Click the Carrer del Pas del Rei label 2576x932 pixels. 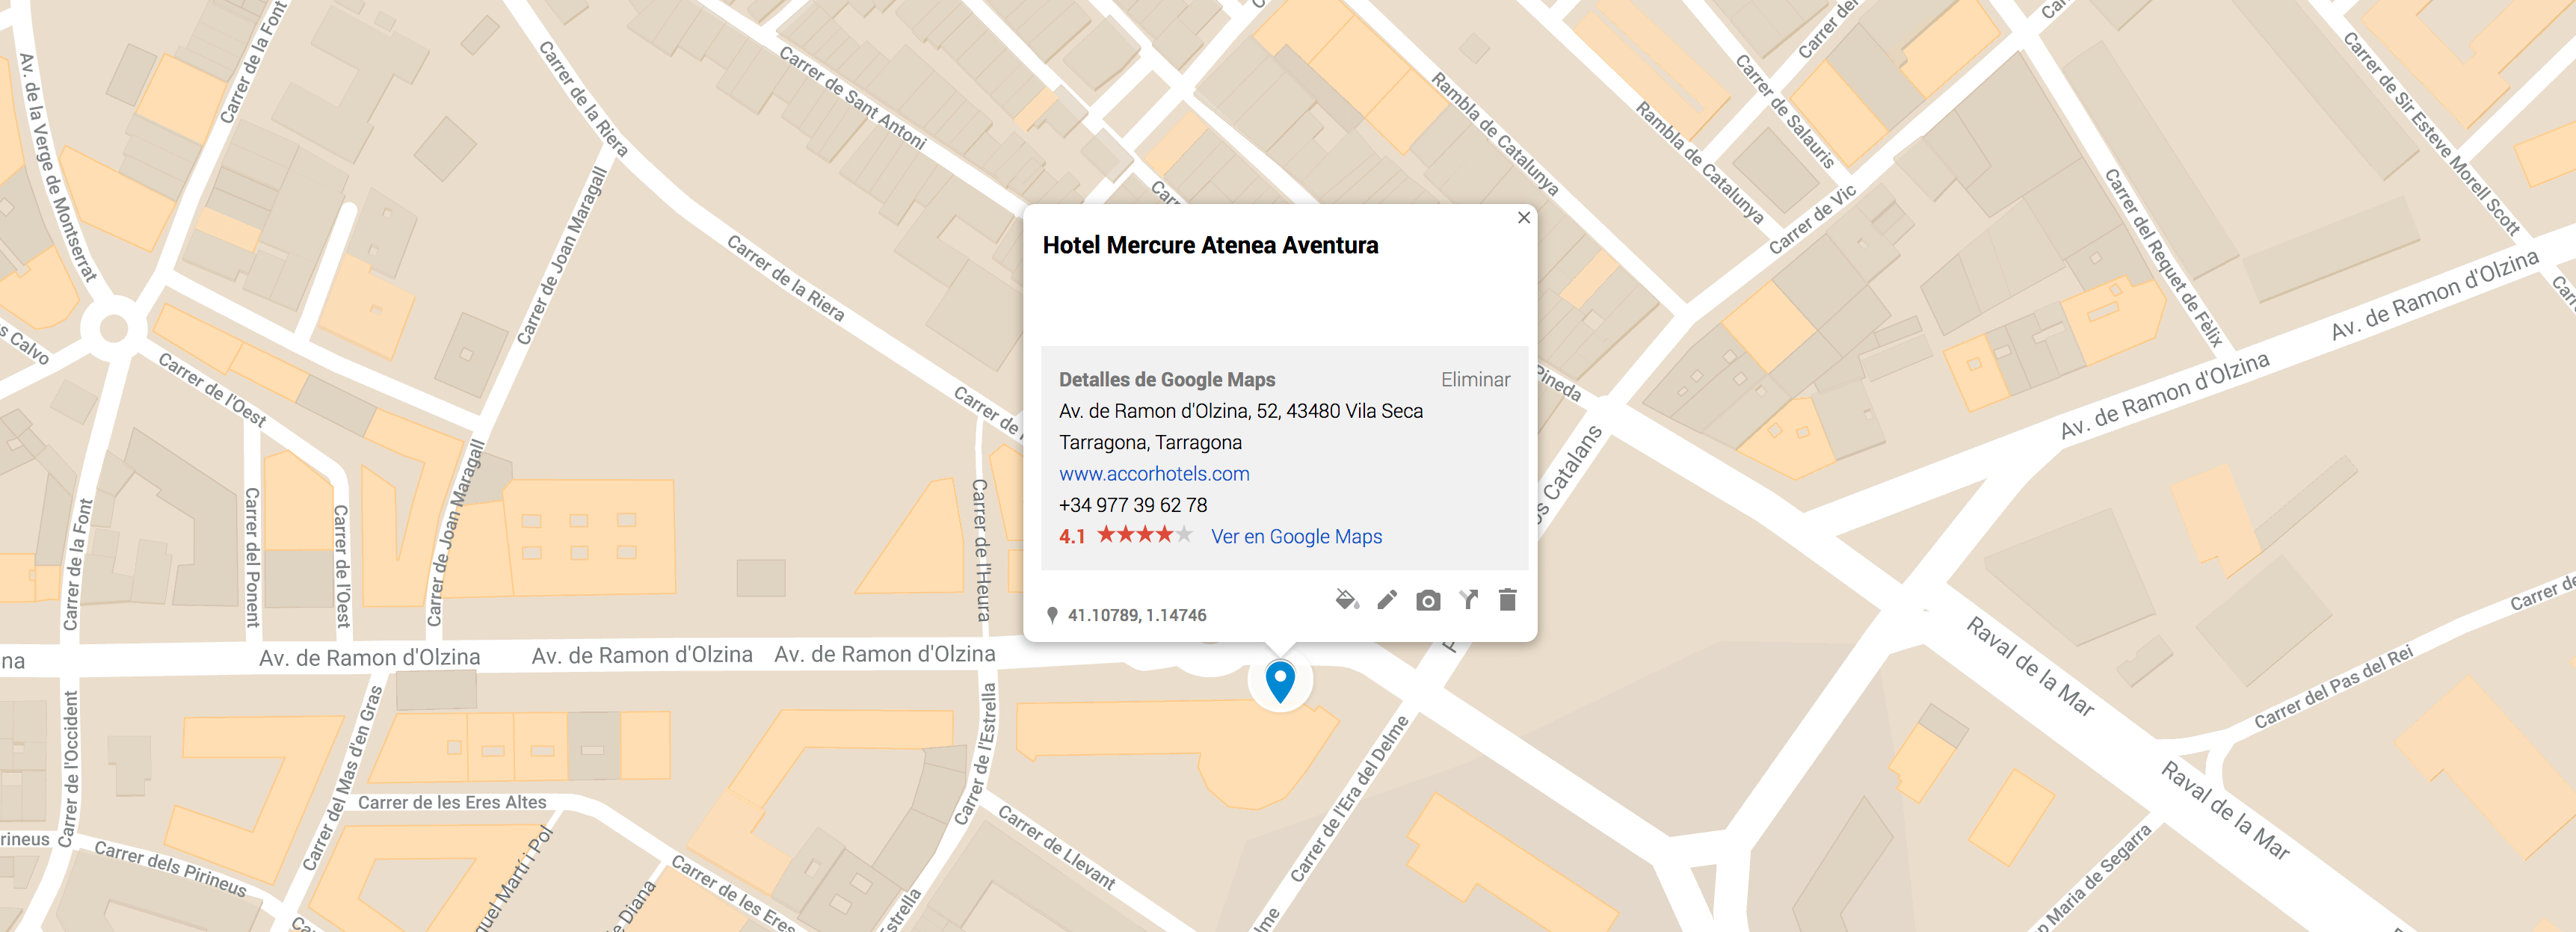(2333, 688)
